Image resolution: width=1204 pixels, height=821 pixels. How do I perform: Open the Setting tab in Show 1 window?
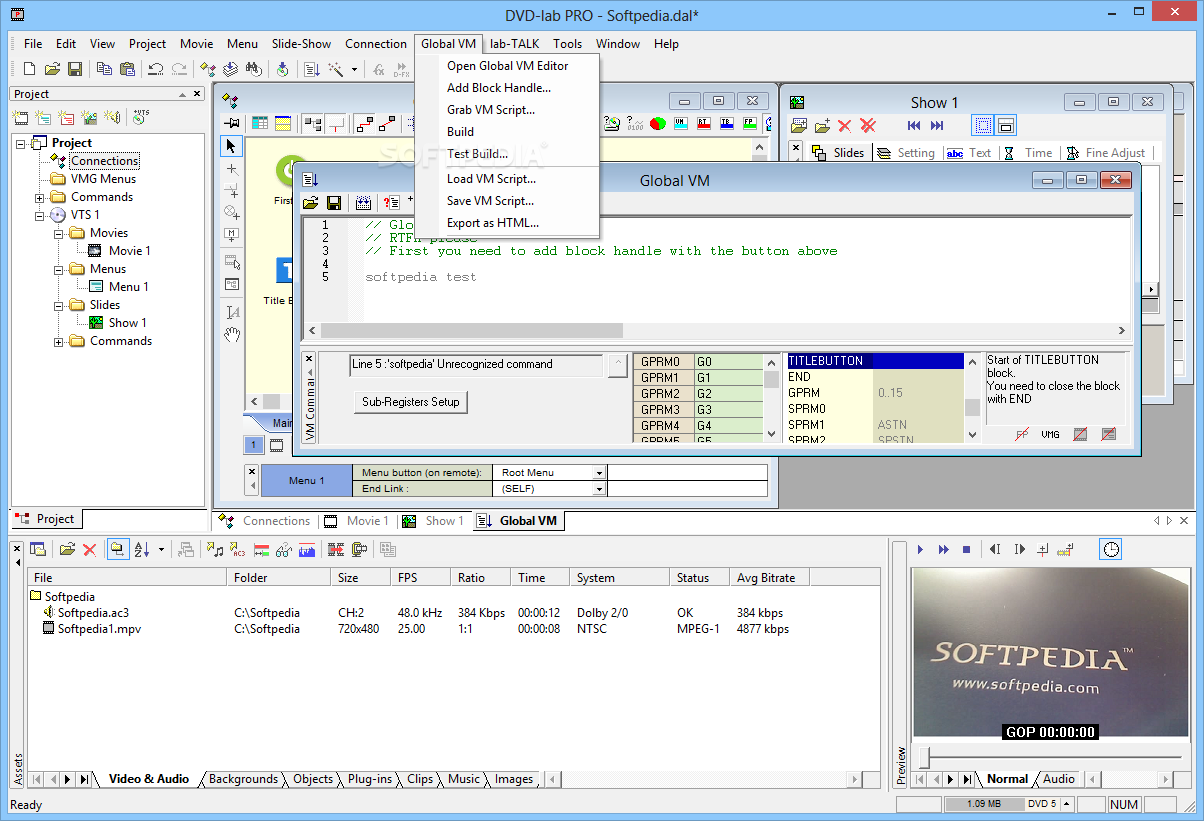tap(906, 153)
